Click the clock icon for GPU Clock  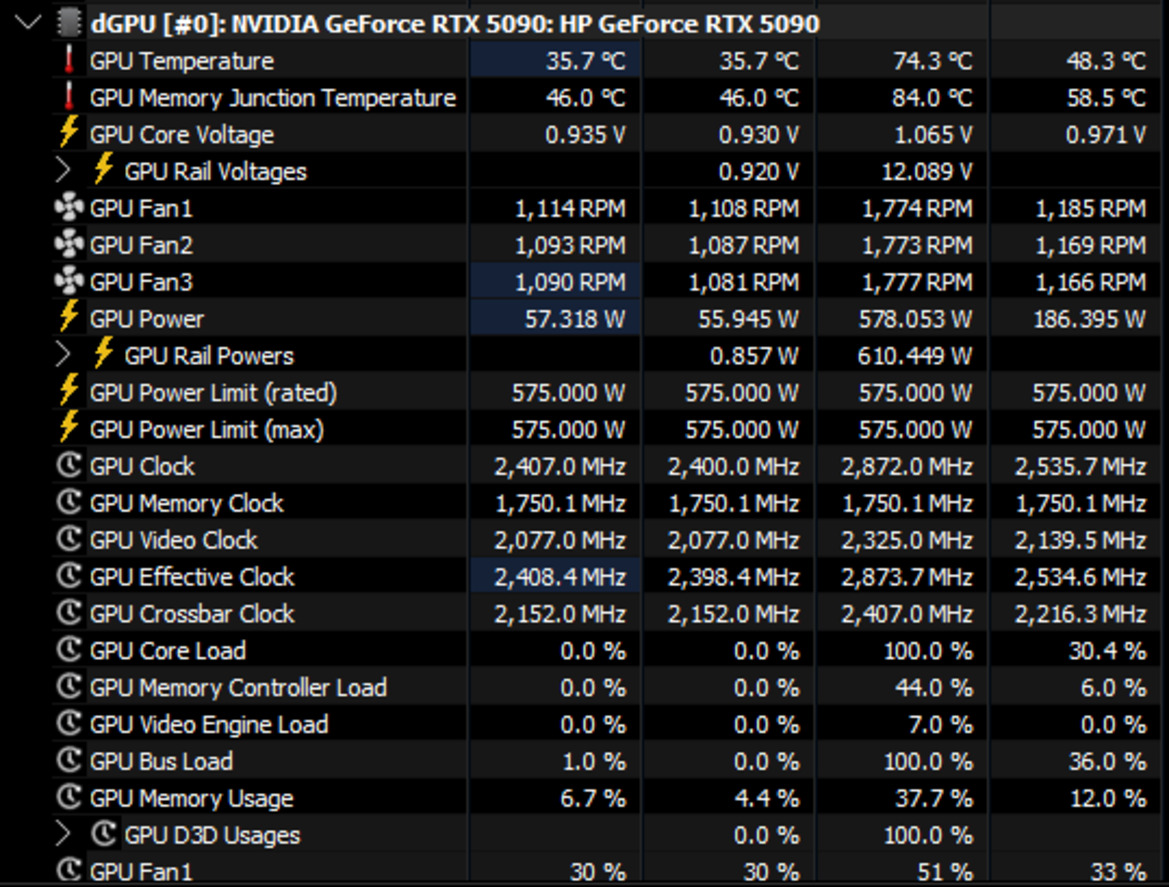tap(69, 465)
